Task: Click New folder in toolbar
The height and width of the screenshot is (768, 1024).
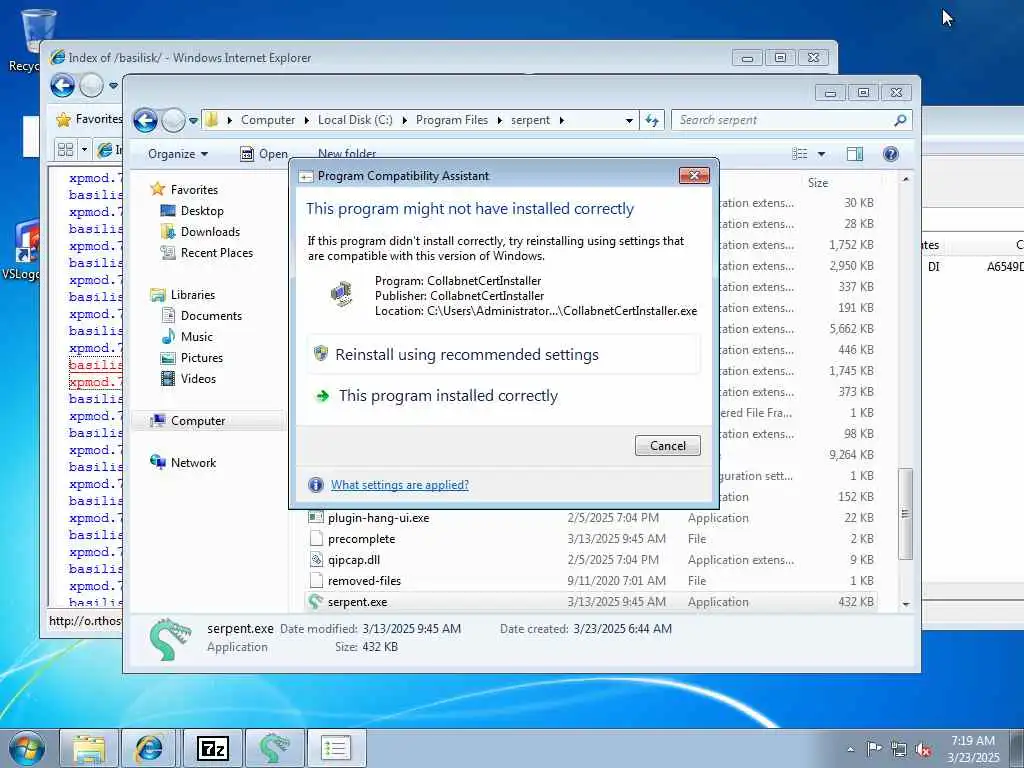Action: point(347,154)
